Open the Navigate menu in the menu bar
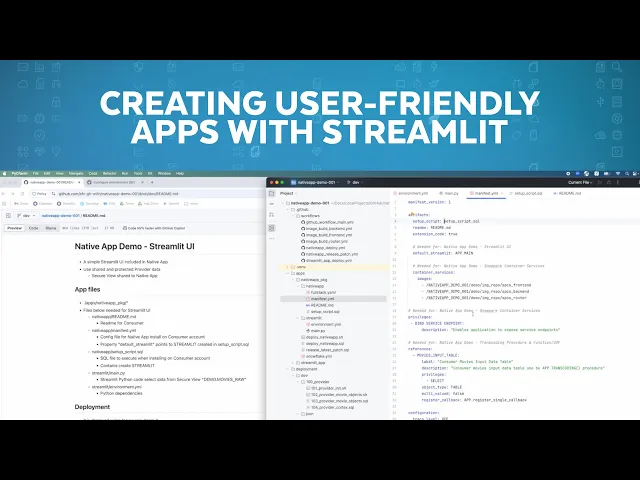This screenshot has height=480, width=640. [x=76, y=173]
